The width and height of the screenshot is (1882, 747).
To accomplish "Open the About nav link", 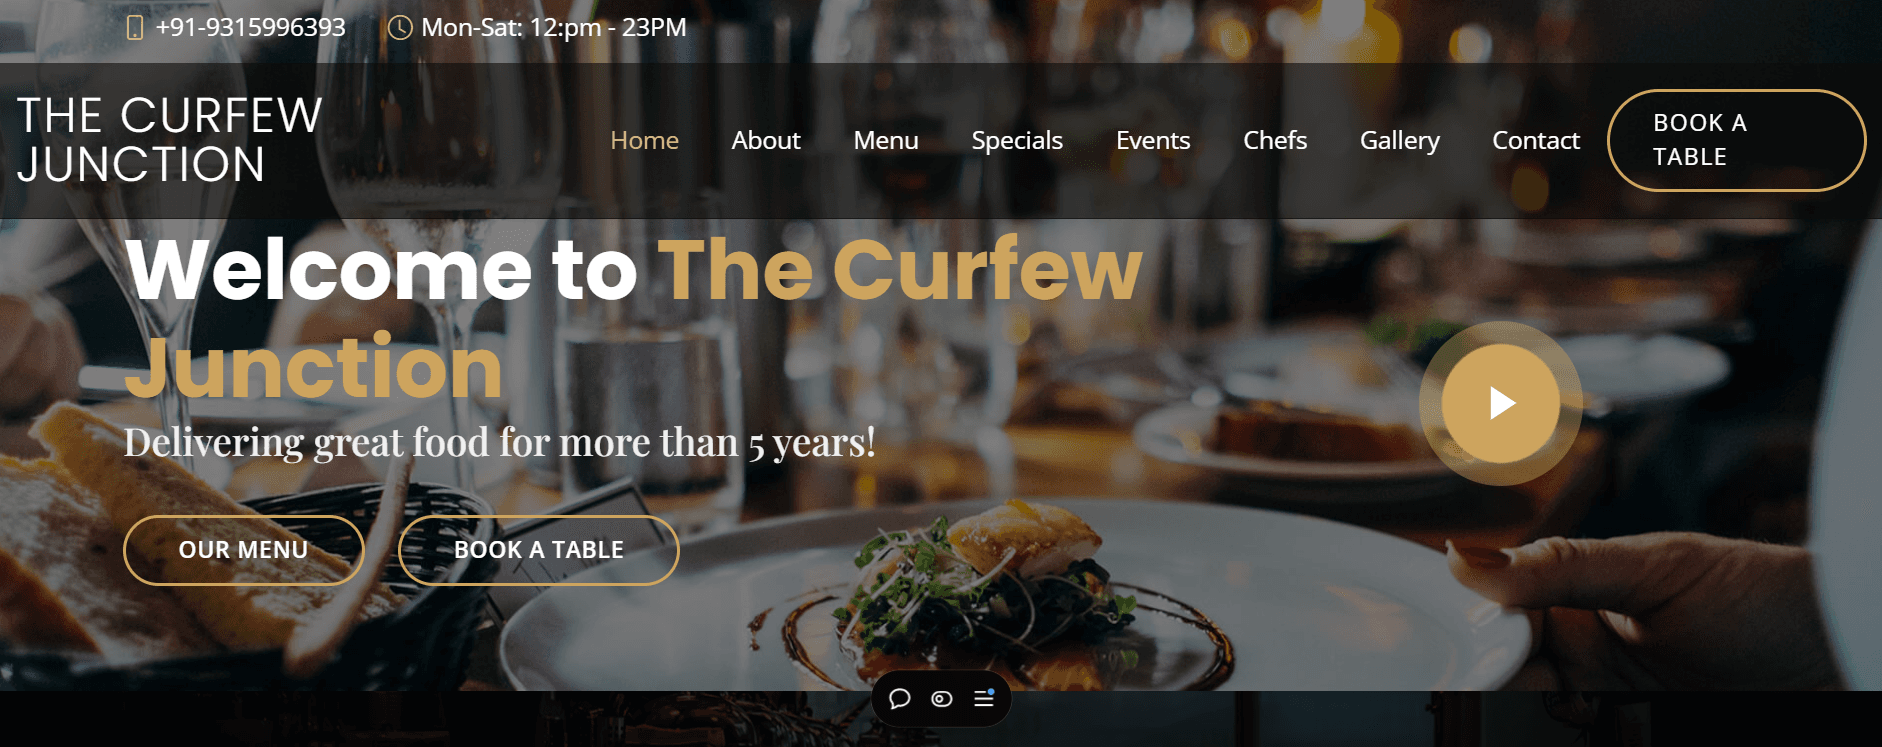I will [766, 141].
